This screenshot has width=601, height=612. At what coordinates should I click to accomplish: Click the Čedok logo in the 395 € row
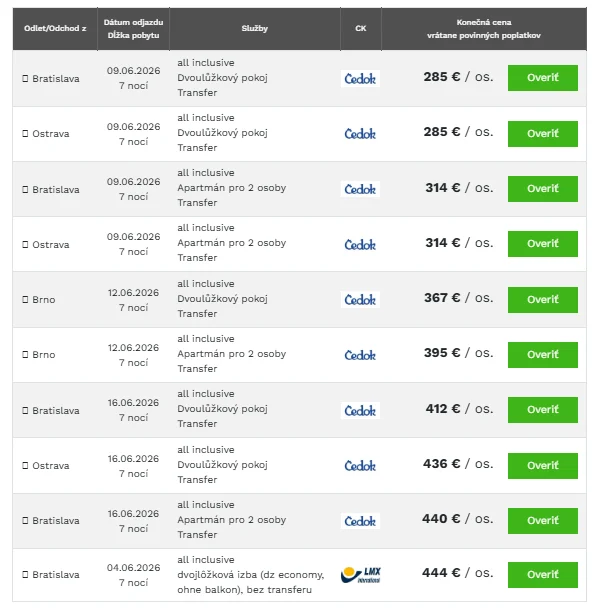pos(360,355)
